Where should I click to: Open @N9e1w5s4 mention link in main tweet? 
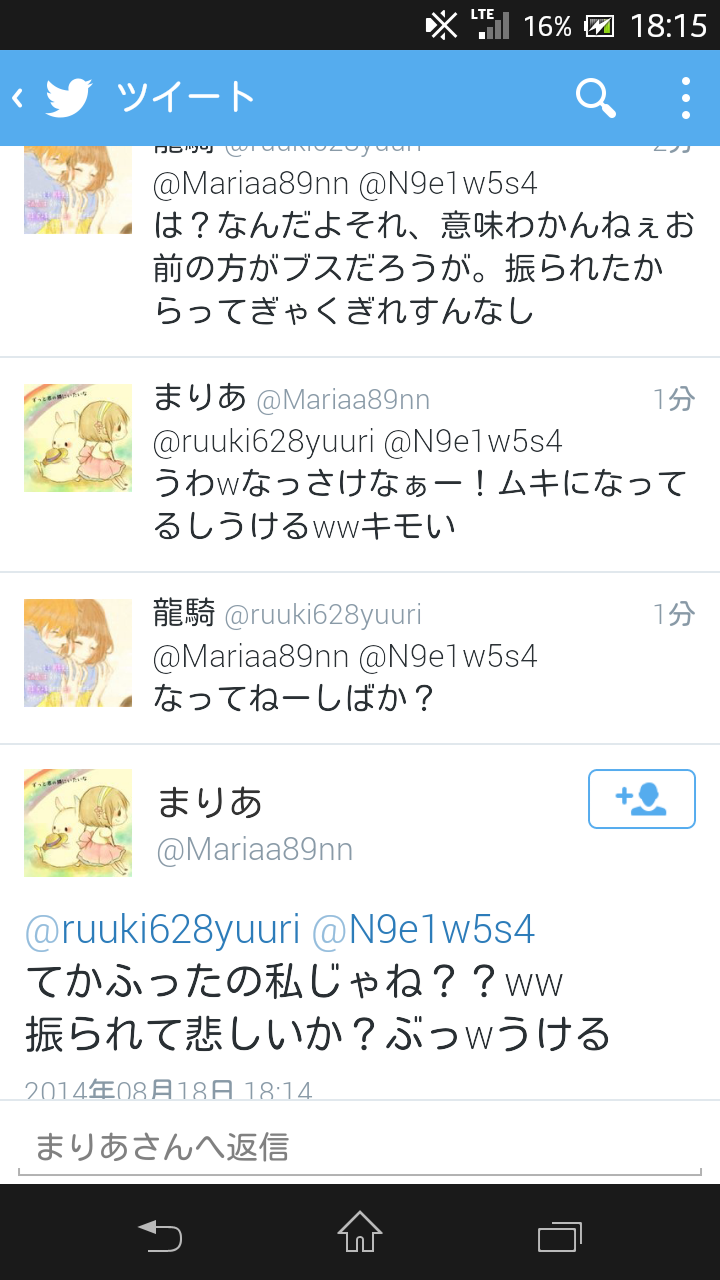[424, 930]
